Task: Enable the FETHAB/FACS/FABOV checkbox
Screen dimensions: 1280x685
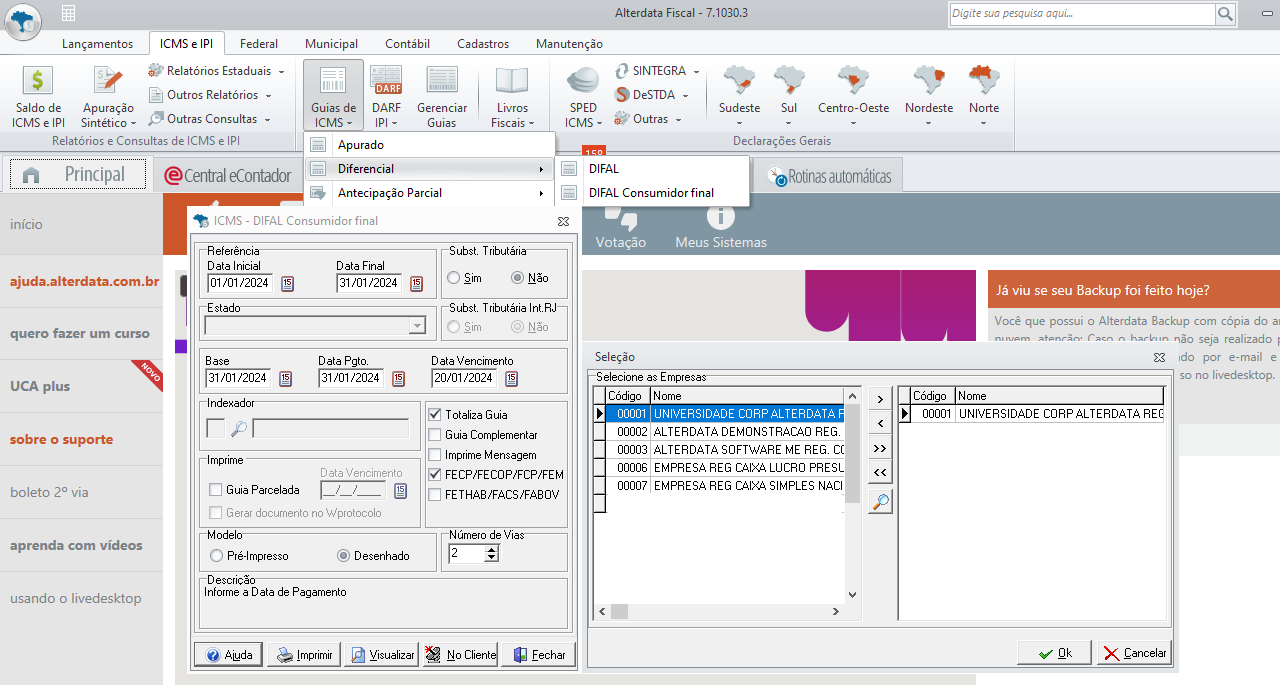Action: point(435,494)
